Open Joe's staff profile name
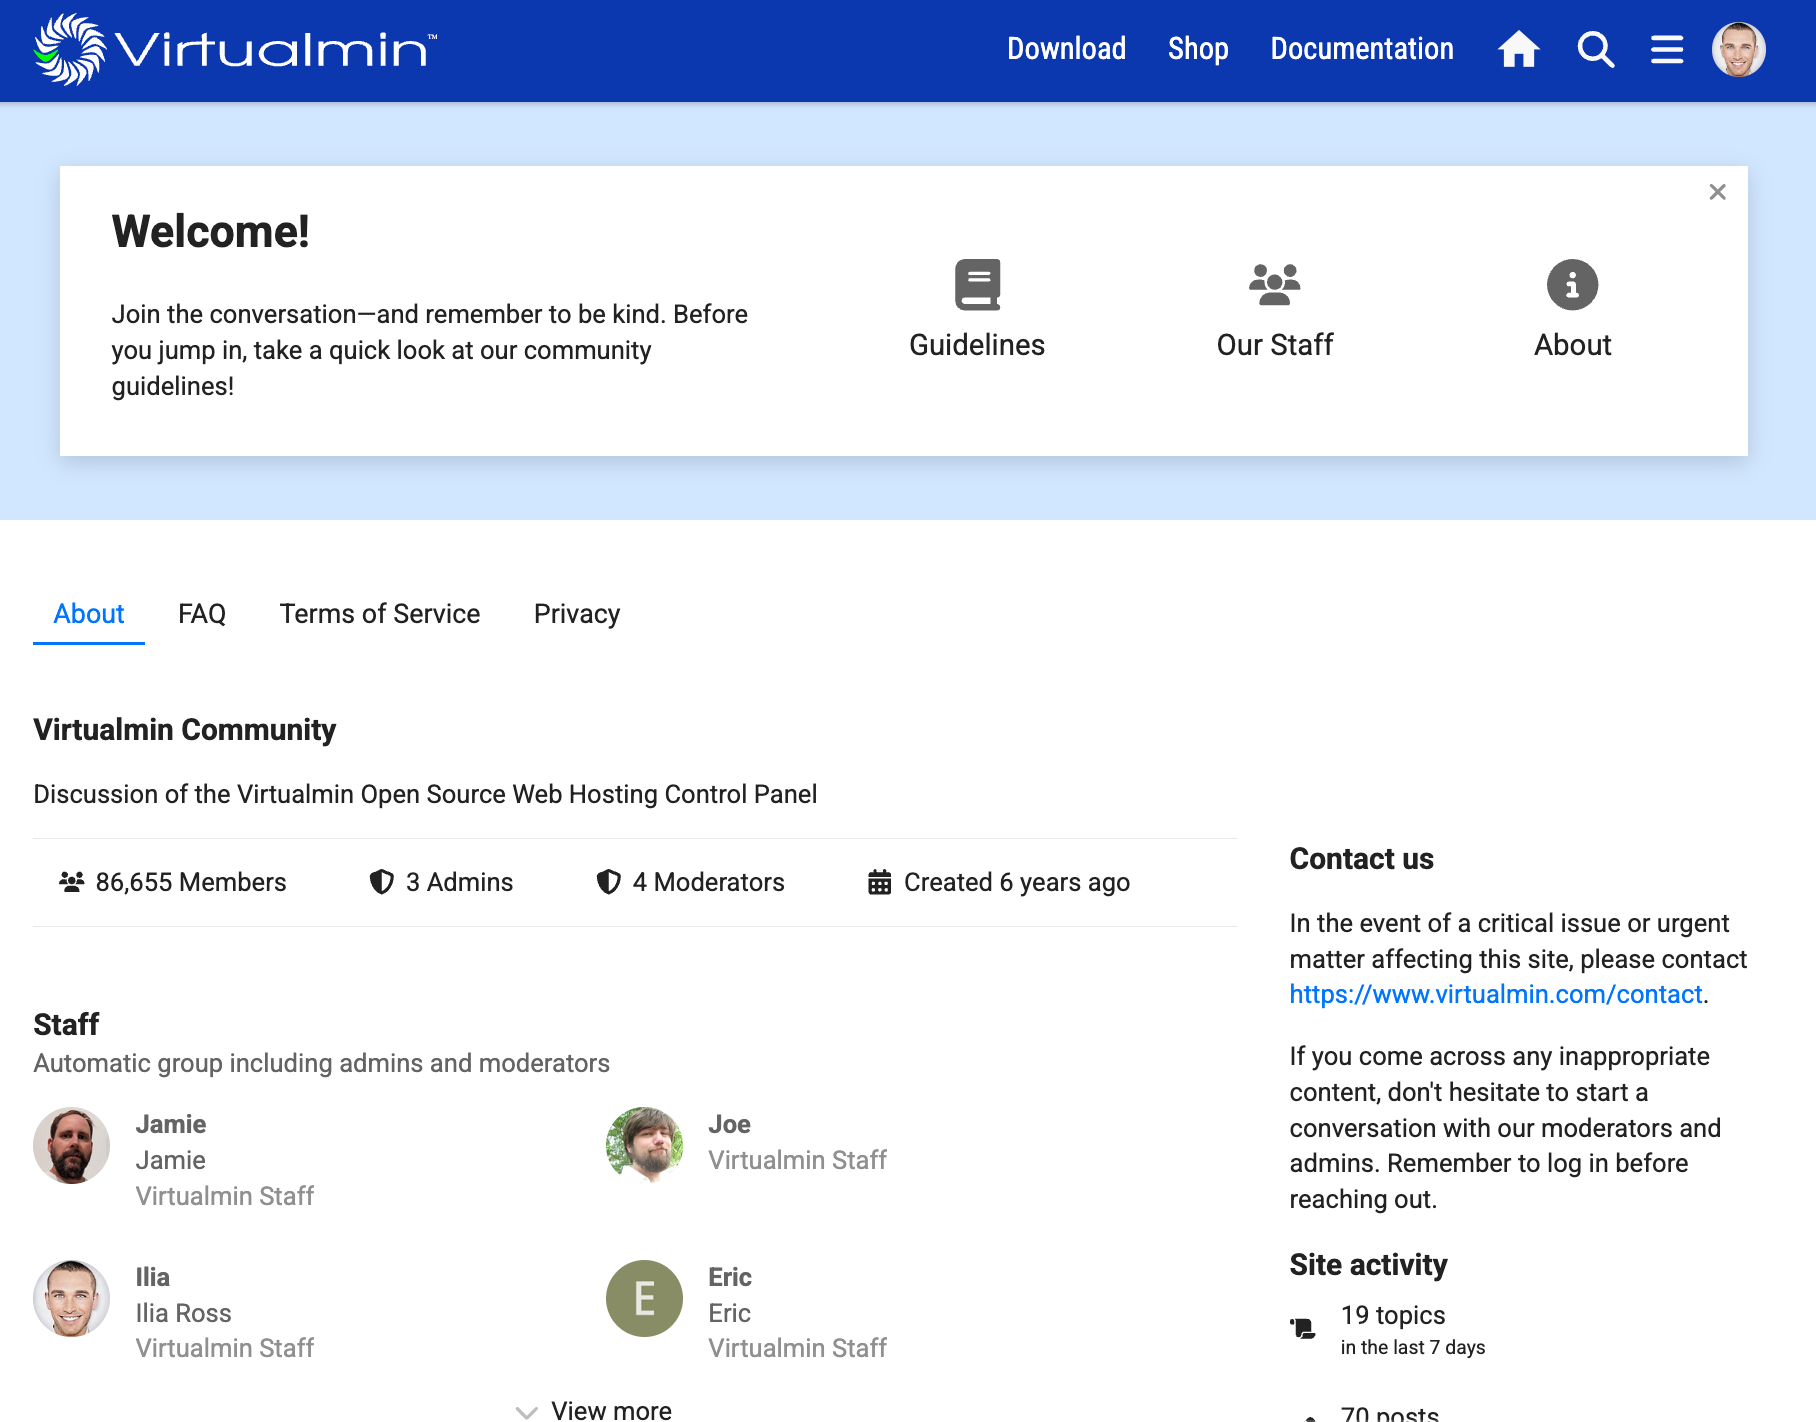The height and width of the screenshot is (1422, 1816). [729, 1124]
